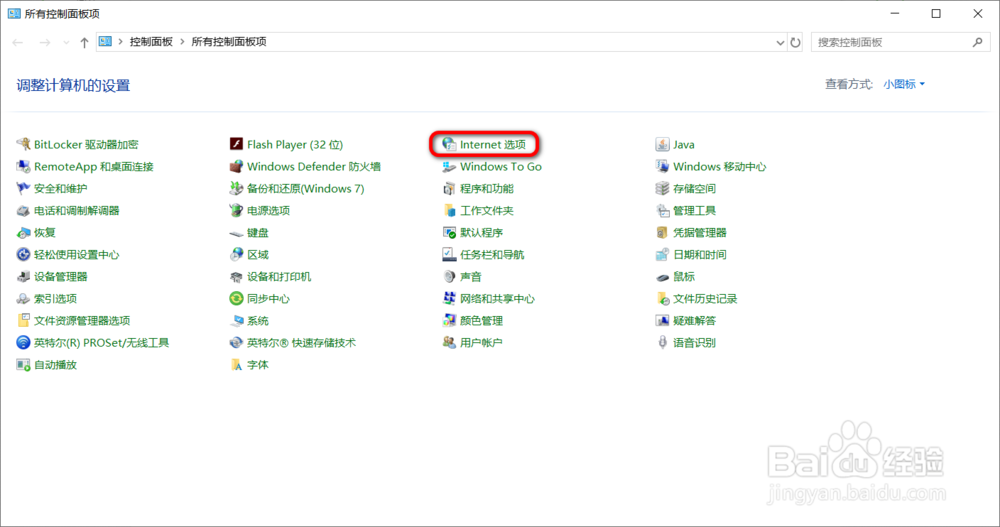Image resolution: width=1000 pixels, height=527 pixels.
Task: Open the 声音 speaker icon
Action: tap(450, 276)
